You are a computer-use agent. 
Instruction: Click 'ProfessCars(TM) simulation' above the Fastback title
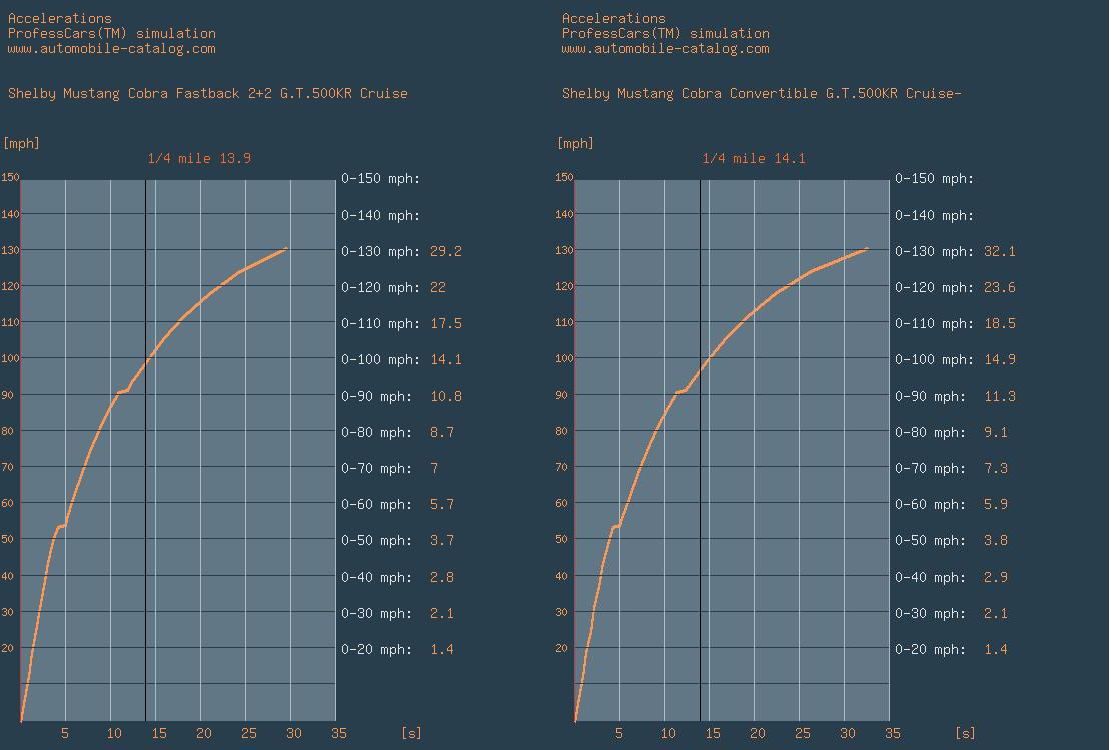(x=111, y=33)
